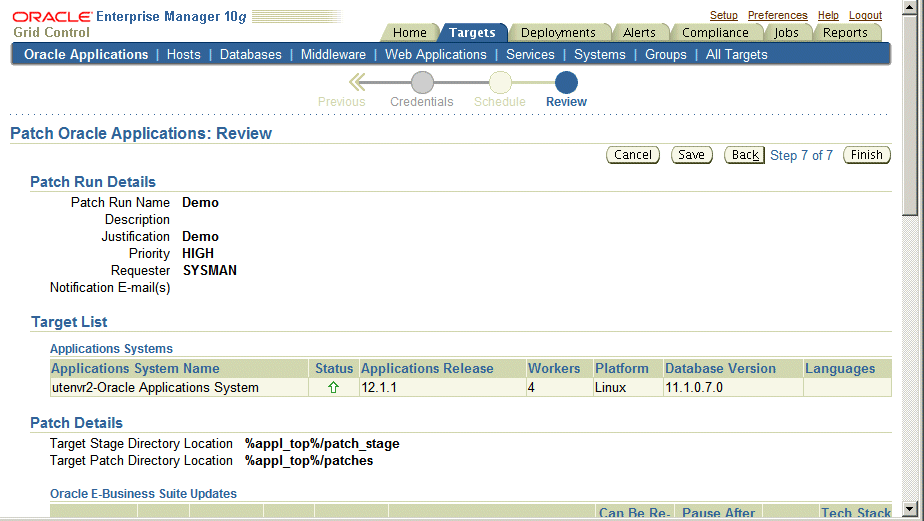This screenshot has height=521, width=924.
Task: Click the vertical scrollbar thumb
Action: click(x=910, y=114)
